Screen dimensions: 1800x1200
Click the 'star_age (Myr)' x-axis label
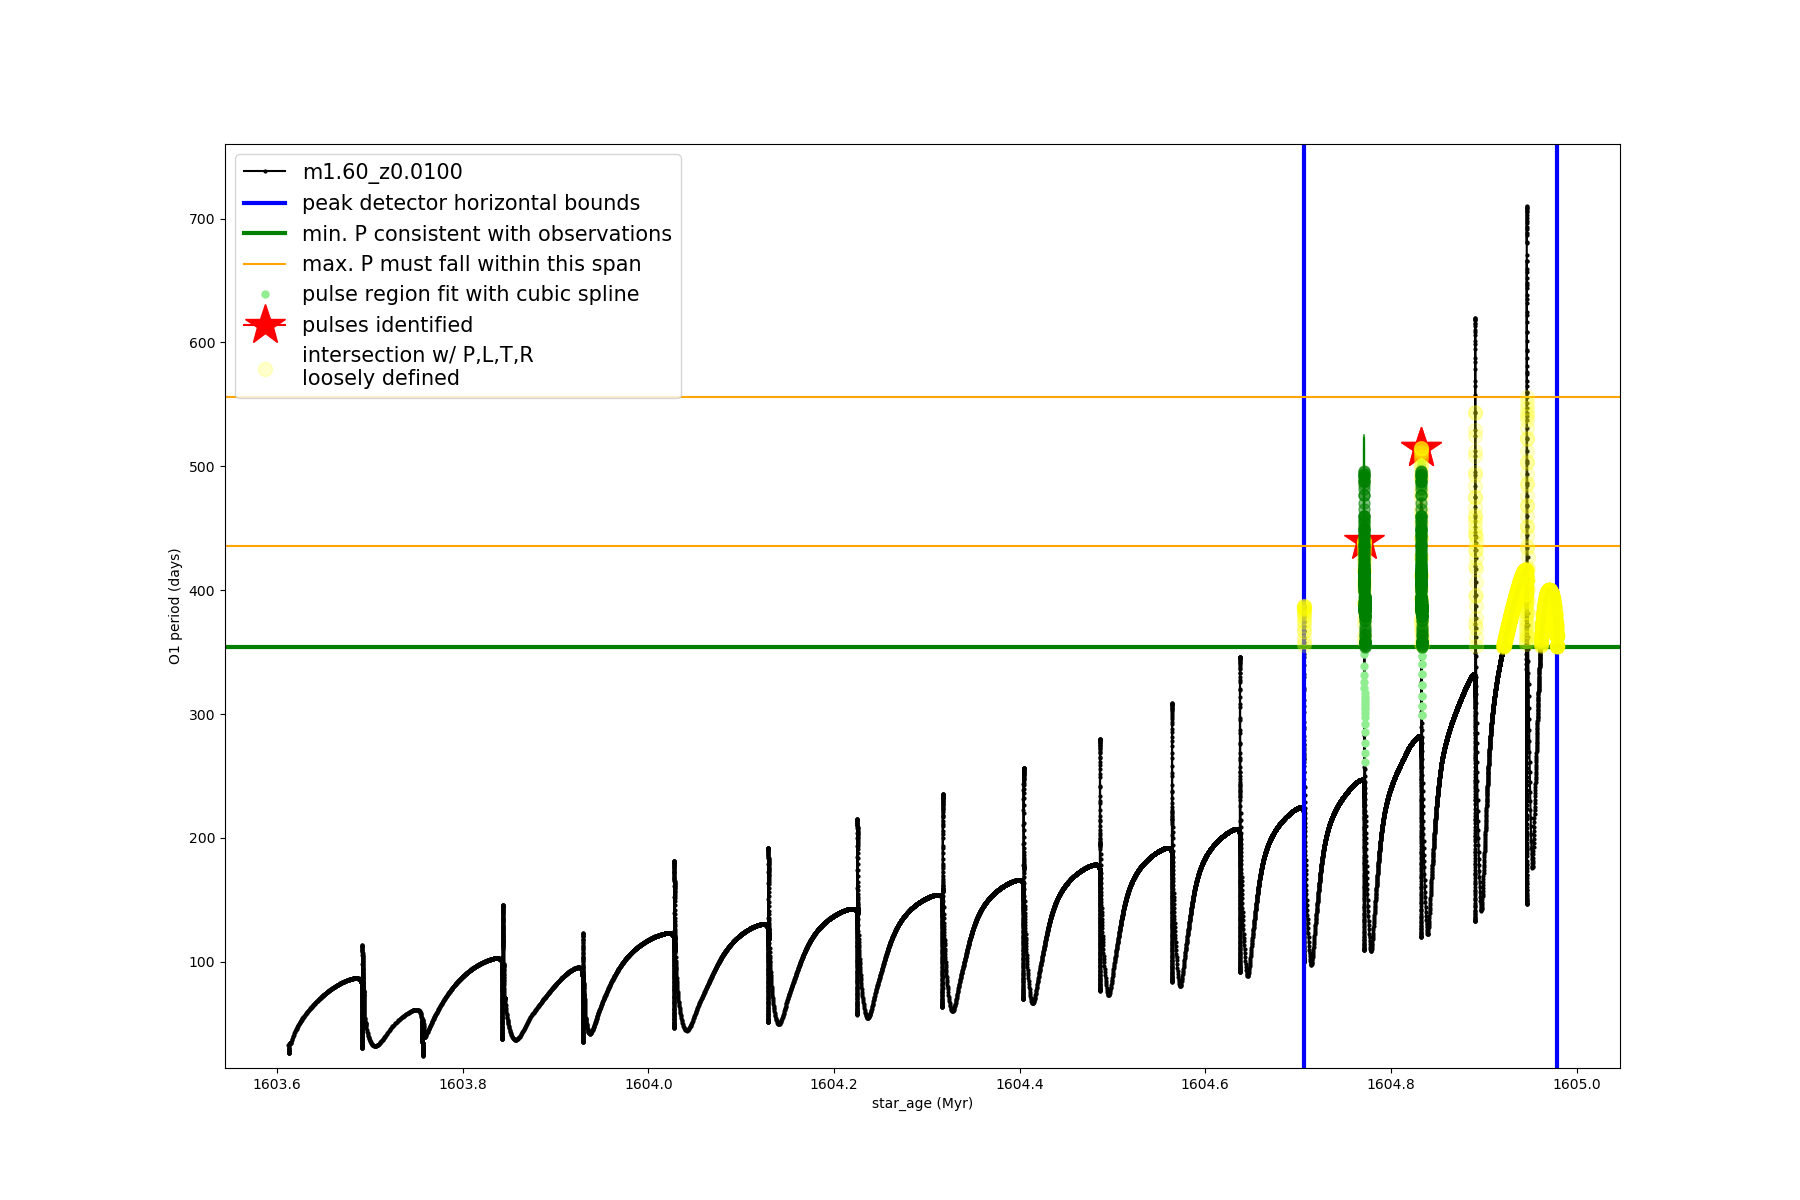point(922,1103)
